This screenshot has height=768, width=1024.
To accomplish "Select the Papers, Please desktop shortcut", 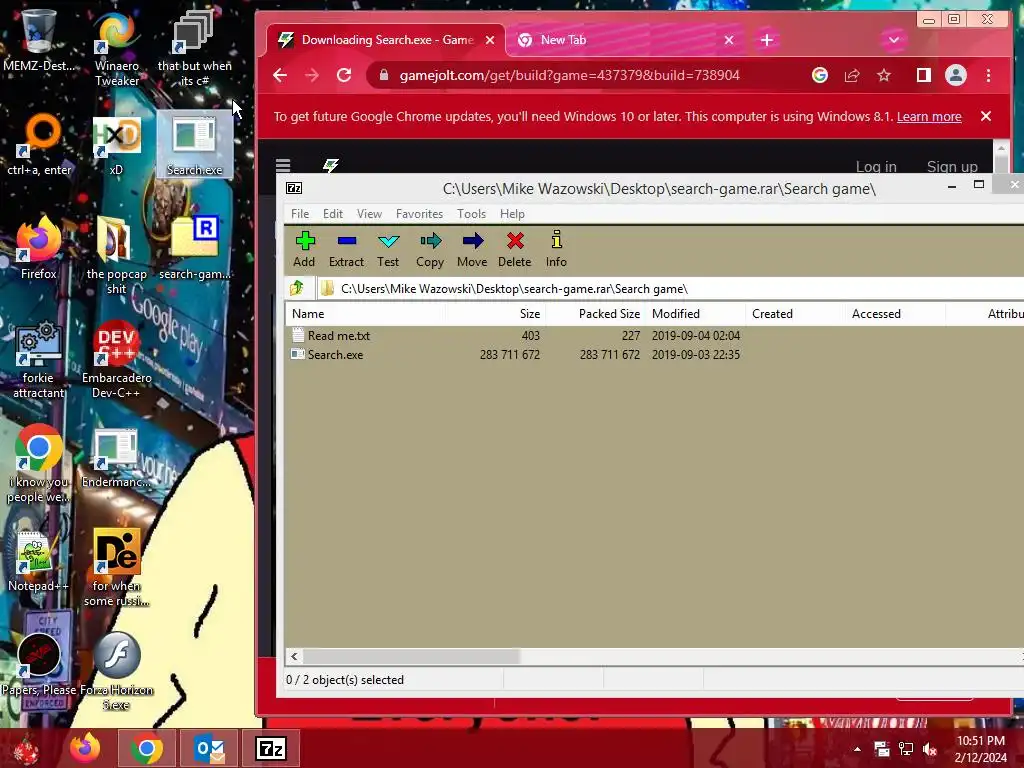I will click(39, 663).
